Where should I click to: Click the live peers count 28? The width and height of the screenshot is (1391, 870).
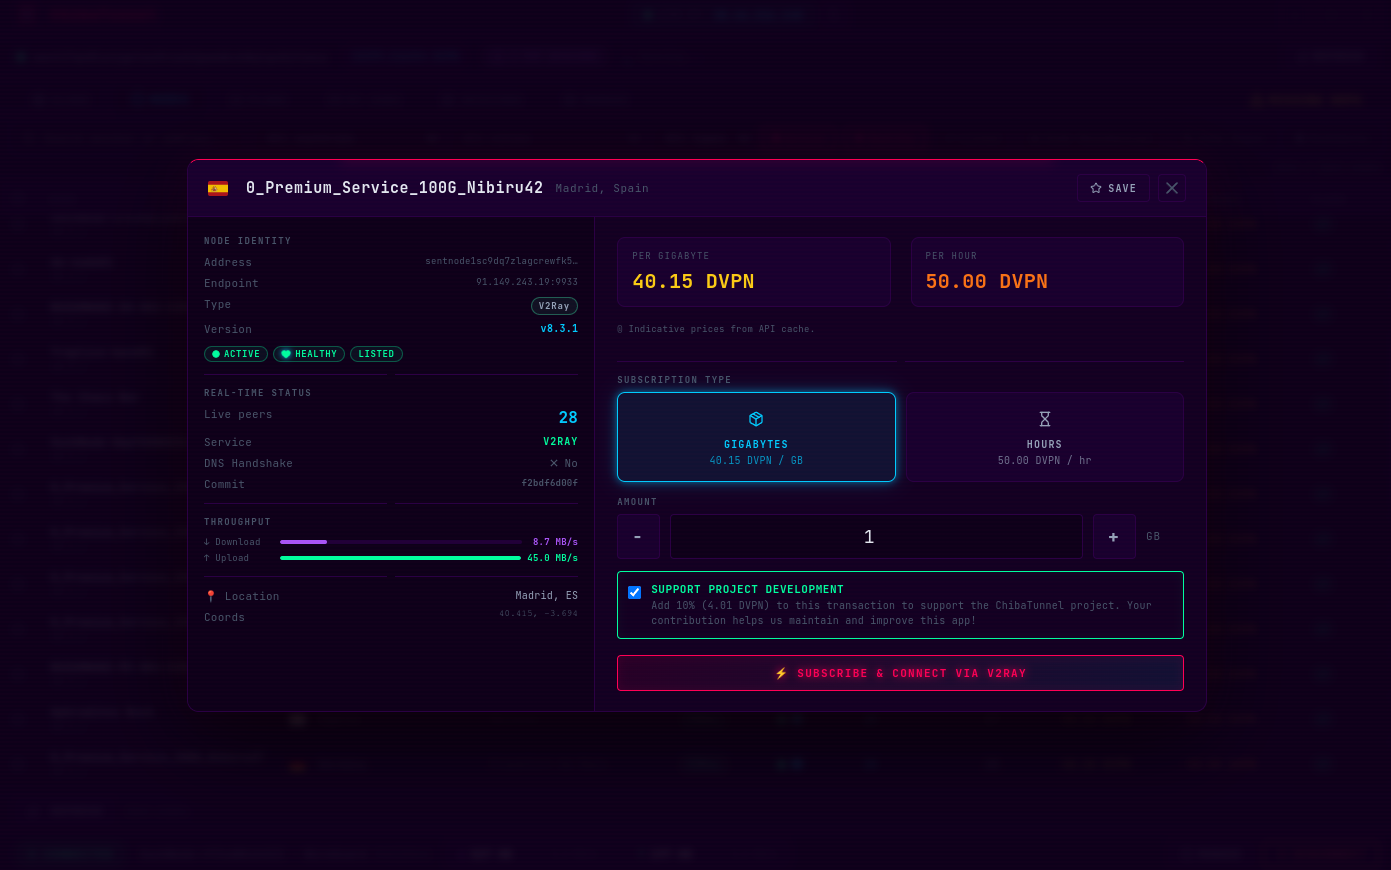(x=568, y=418)
